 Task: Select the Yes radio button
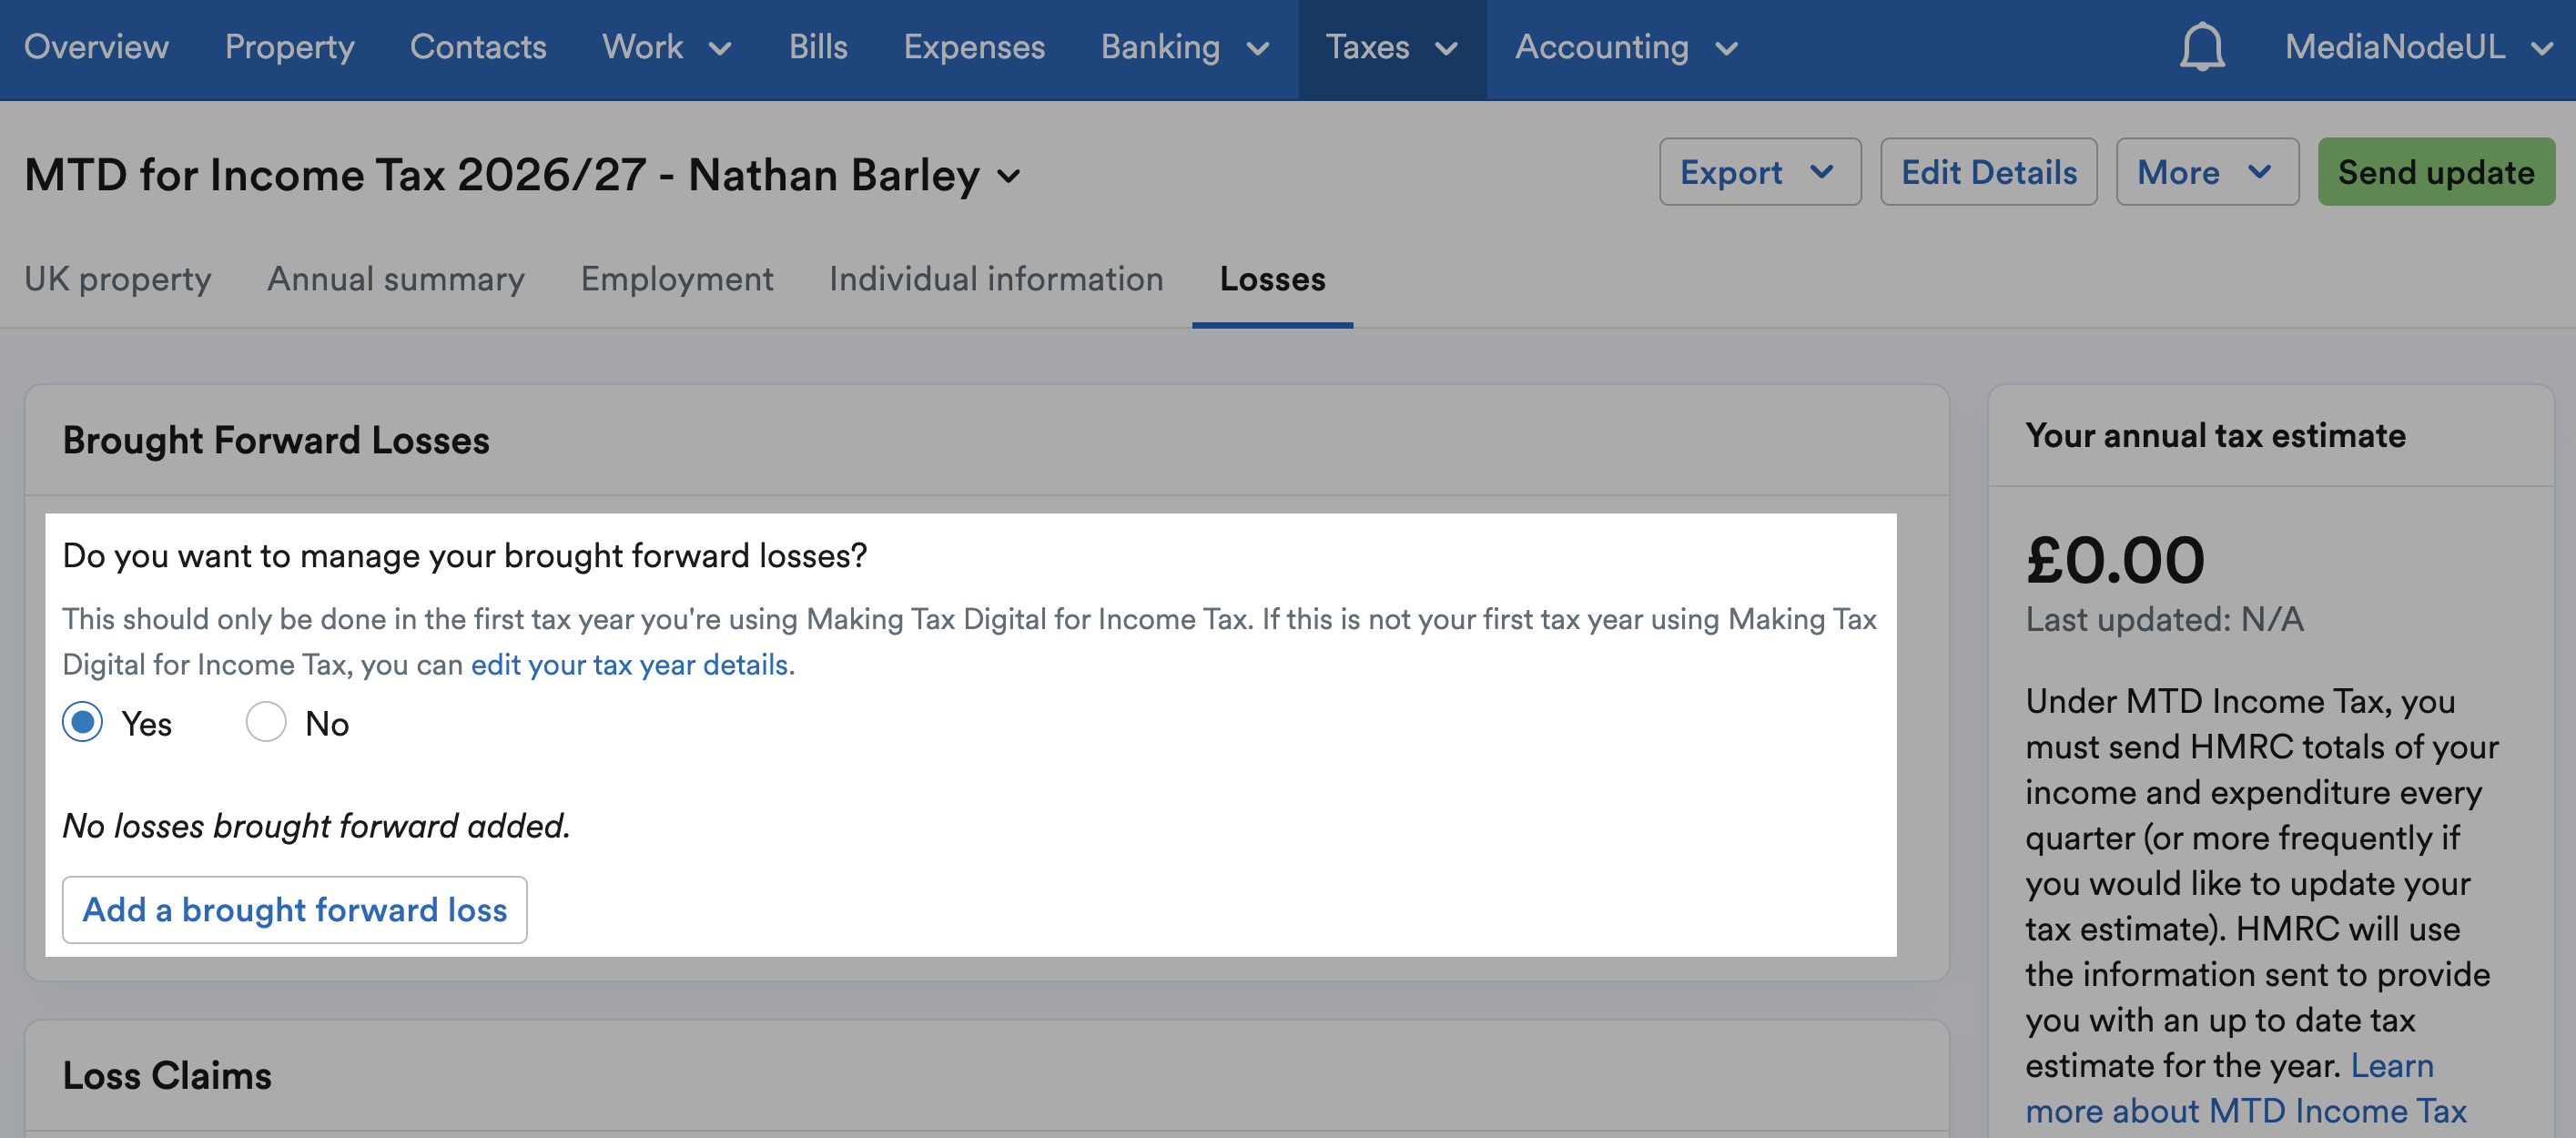pyautogui.click(x=83, y=722)
